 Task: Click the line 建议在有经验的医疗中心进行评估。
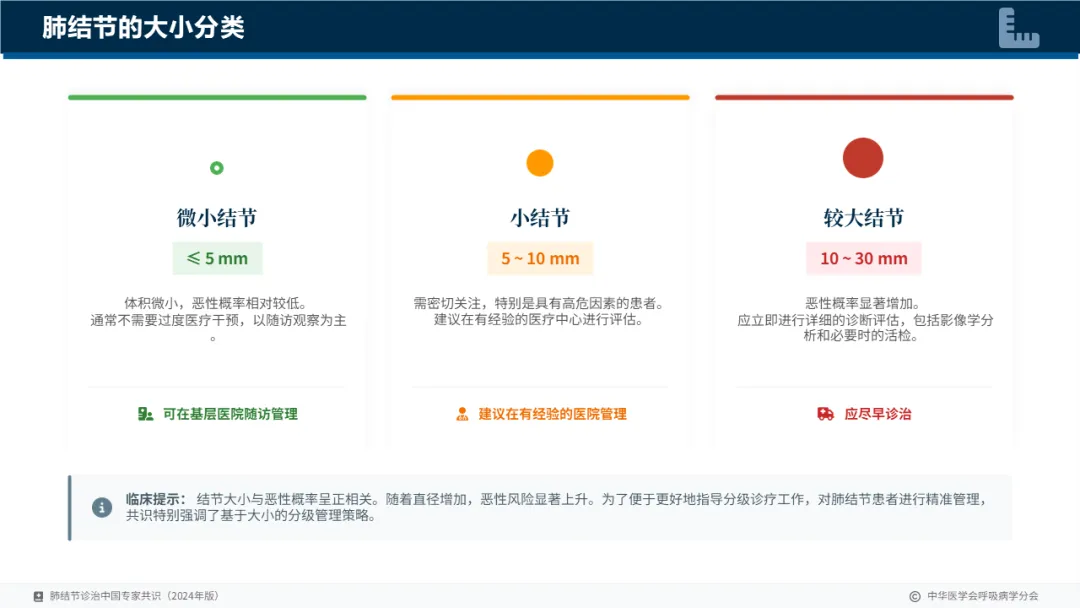tap(539, 319)
